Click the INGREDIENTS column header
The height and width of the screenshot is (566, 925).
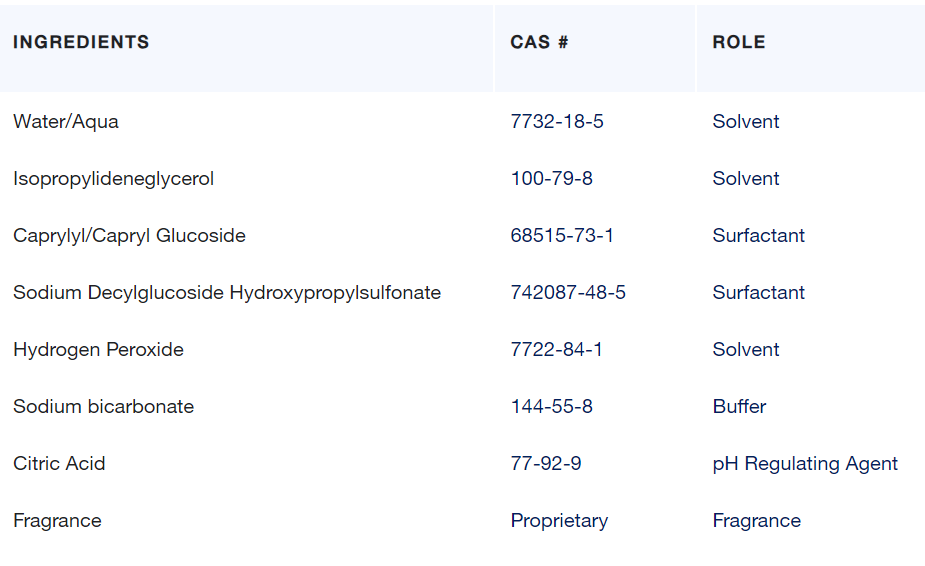pyautogui.click(x=81, y=42)
